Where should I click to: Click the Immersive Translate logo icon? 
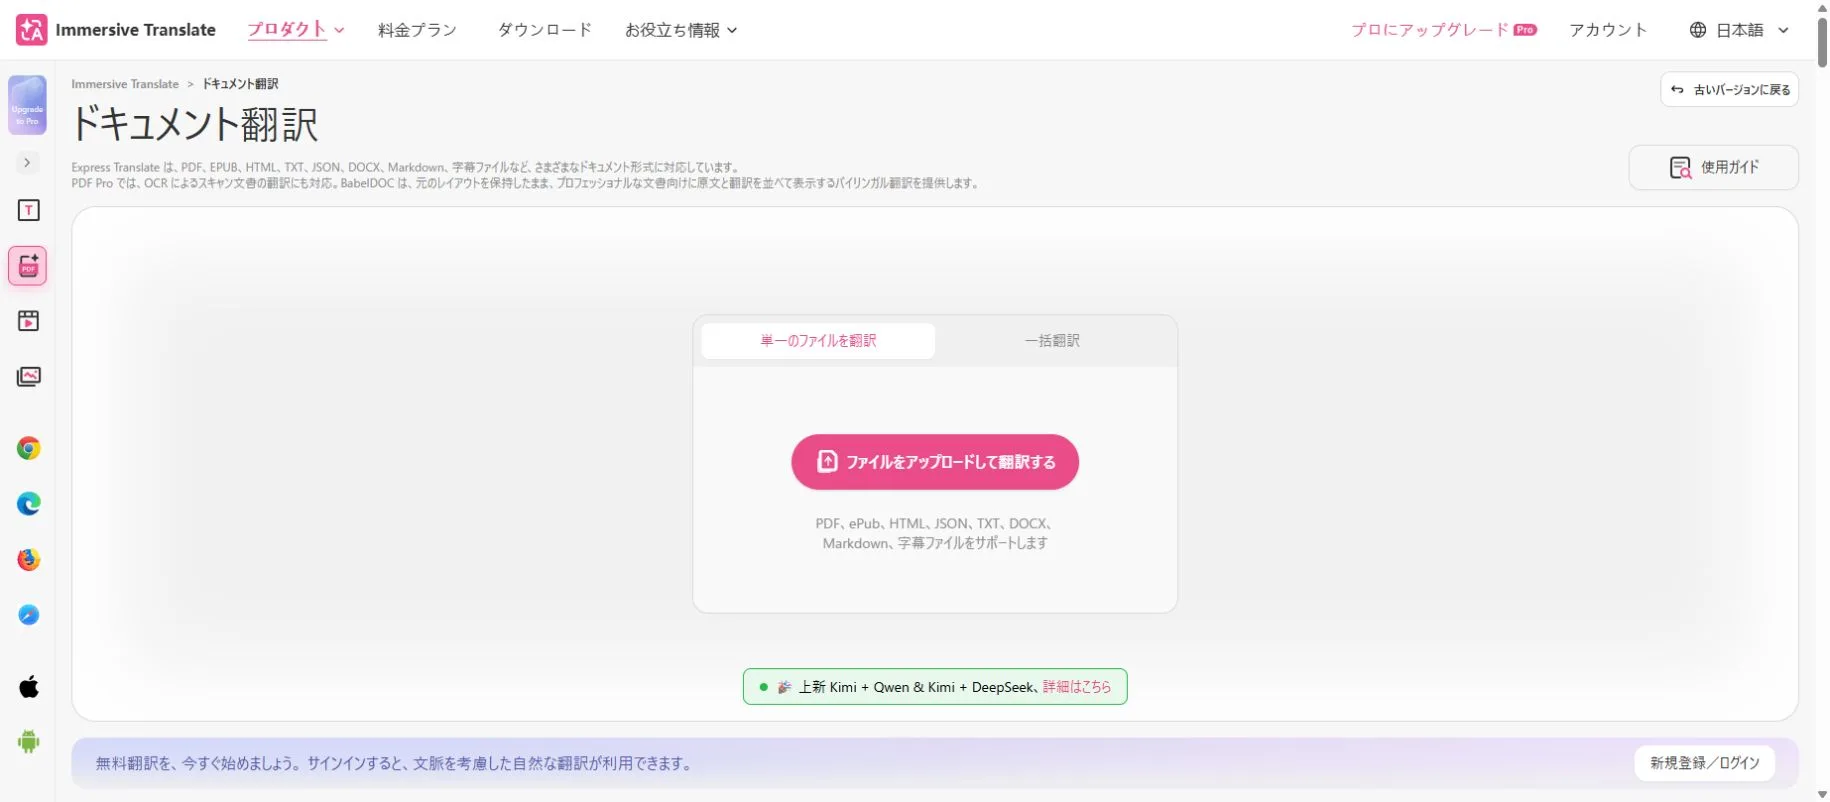point(31,30)
